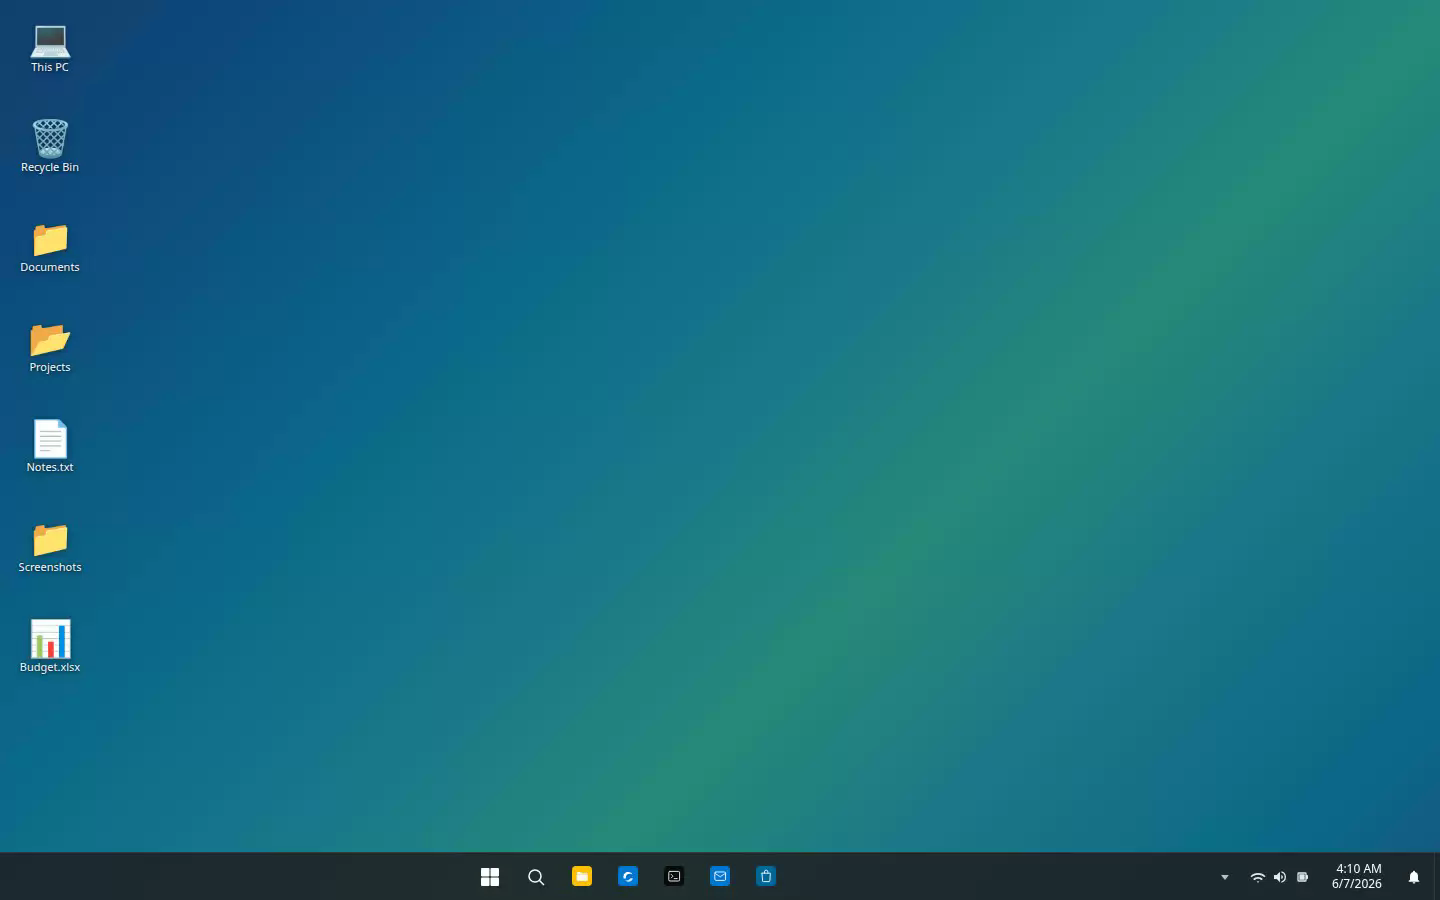Image resolution: width=1440 pixels, height=900 pixels.
Task: Open the notifications bell
Action: [1414, 877]
